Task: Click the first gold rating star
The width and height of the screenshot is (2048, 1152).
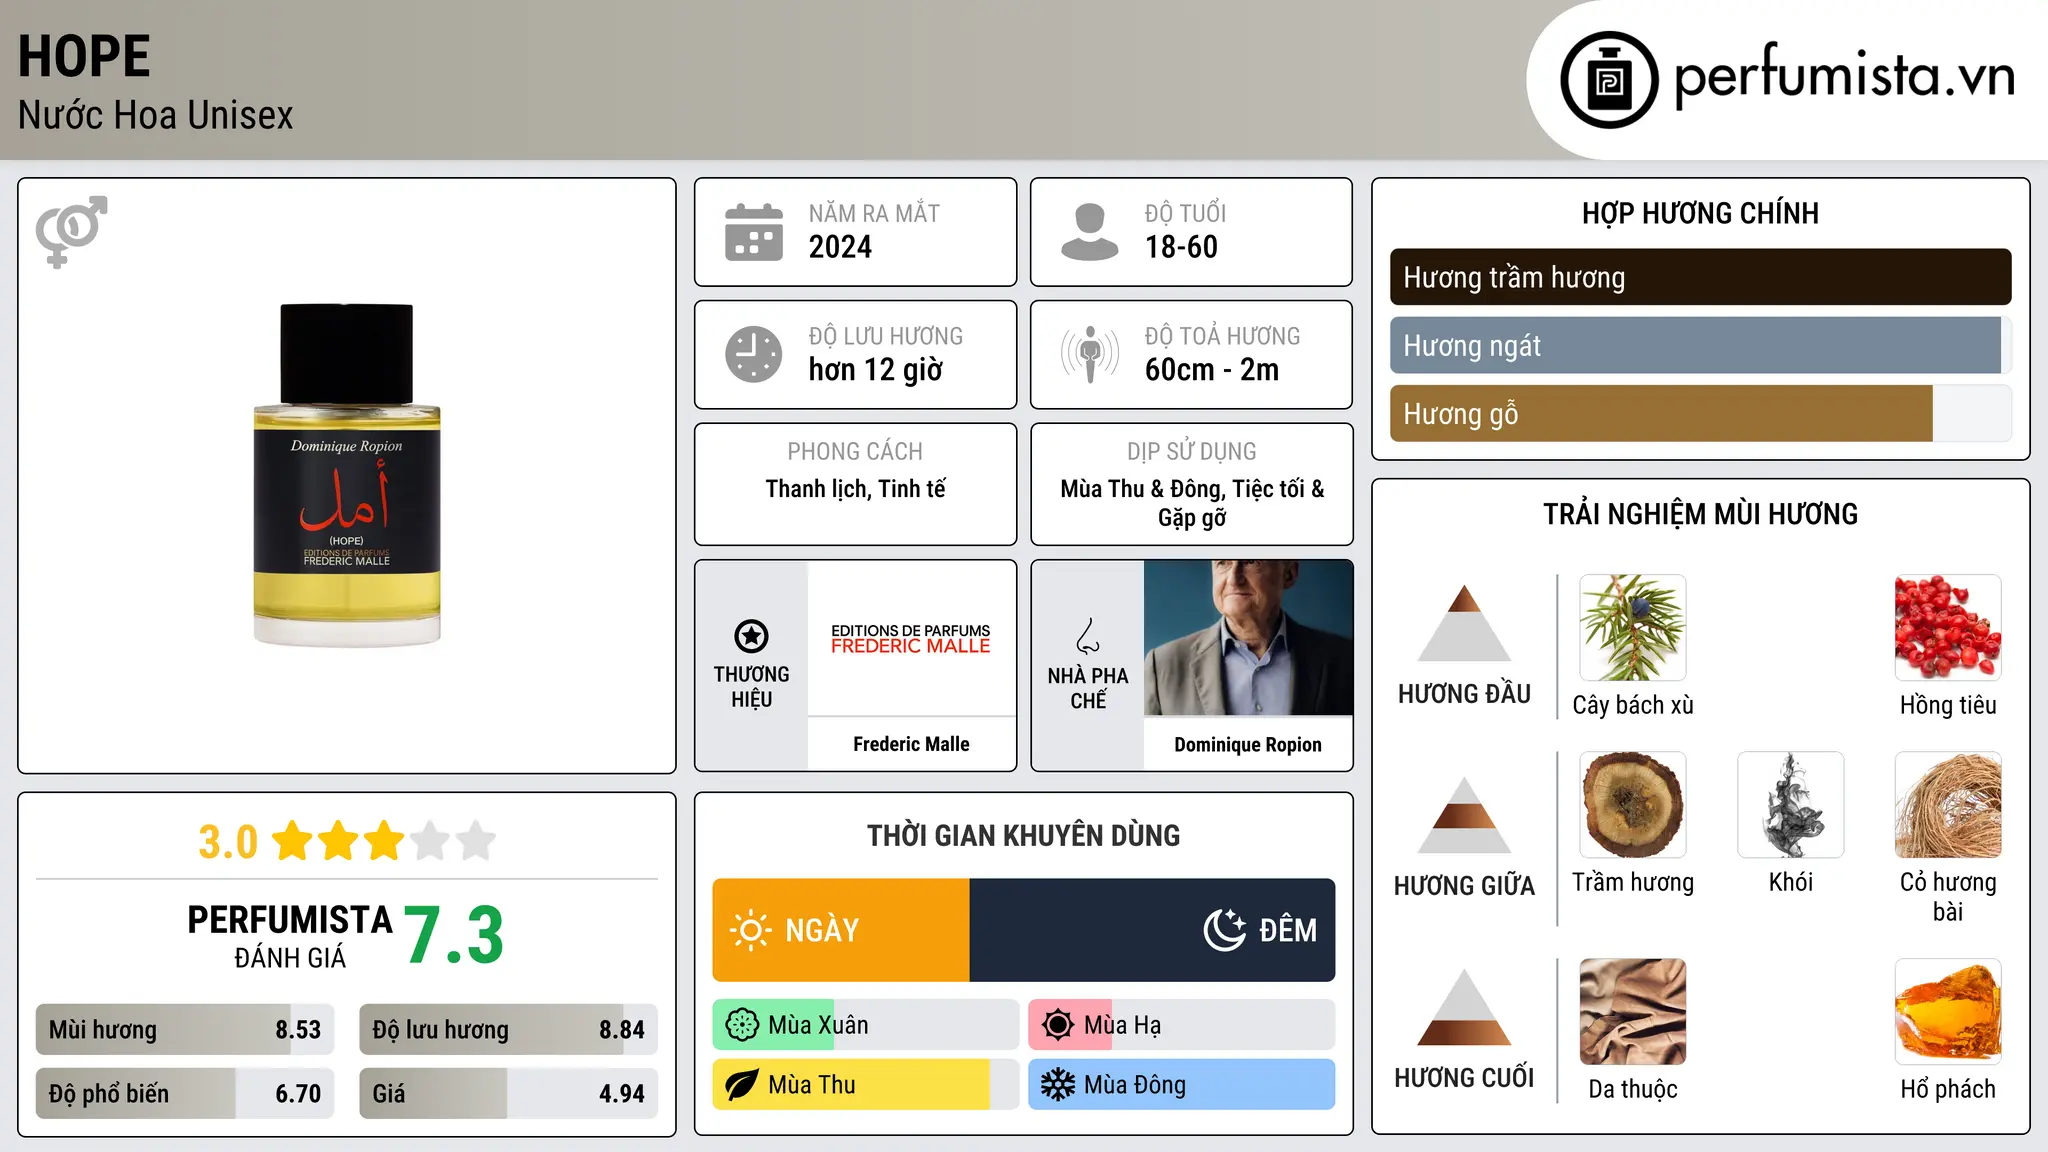Action: 293,841
